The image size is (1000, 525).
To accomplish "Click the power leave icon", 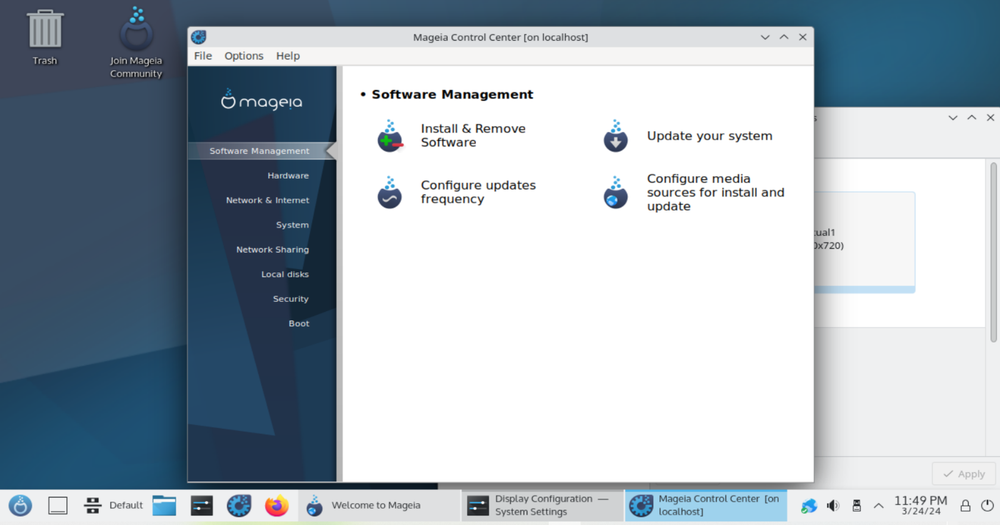I will [x=987, y=506].
